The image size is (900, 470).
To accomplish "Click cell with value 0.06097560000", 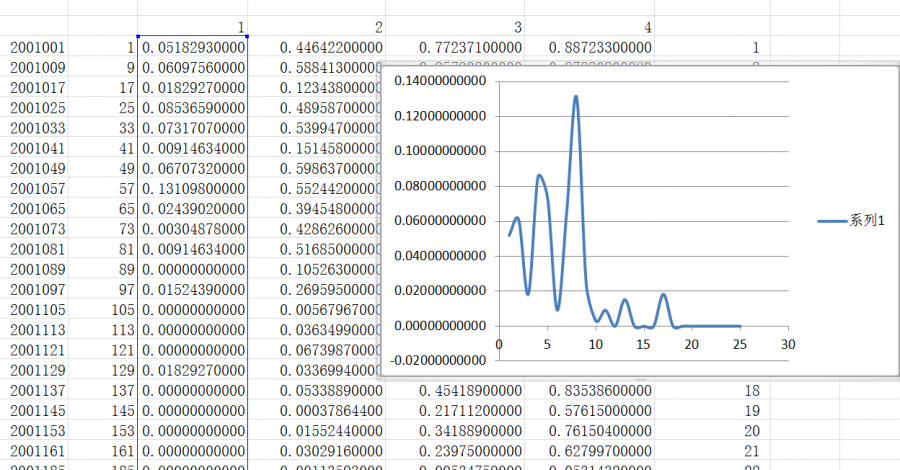I will (x=193, y=67).
